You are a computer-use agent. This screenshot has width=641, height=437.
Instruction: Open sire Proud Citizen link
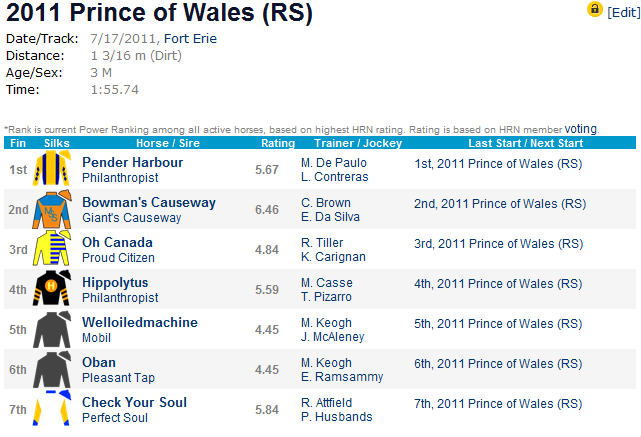pos(119,258)
